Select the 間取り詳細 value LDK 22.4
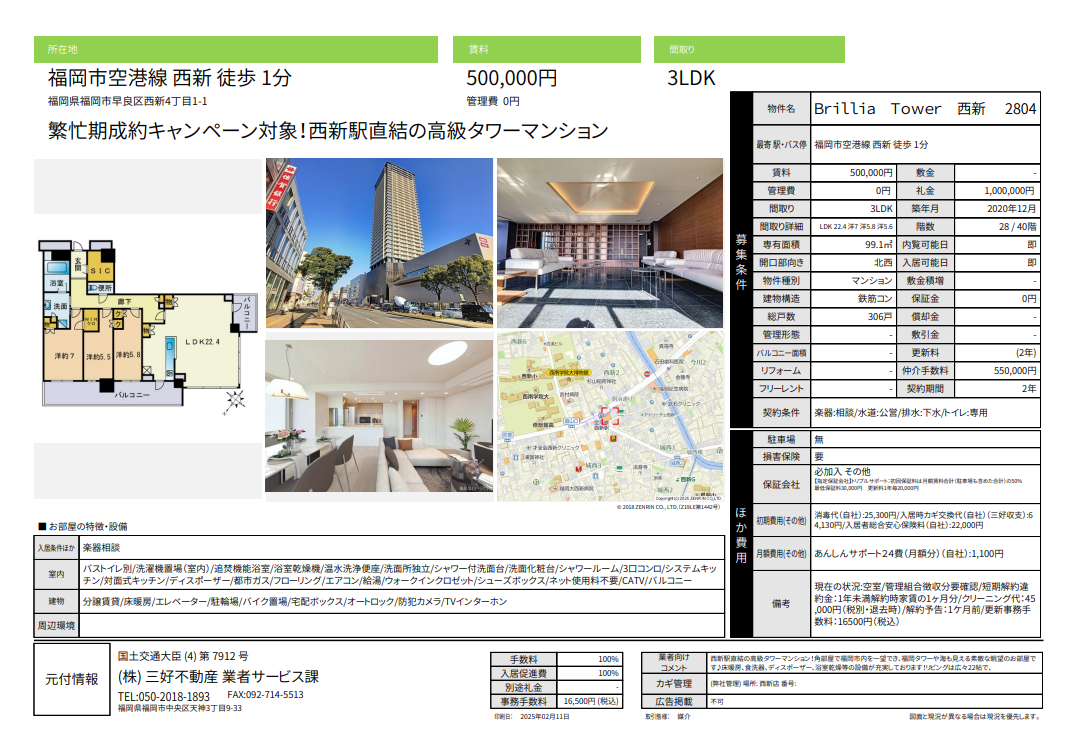 [x=856, y=226]
